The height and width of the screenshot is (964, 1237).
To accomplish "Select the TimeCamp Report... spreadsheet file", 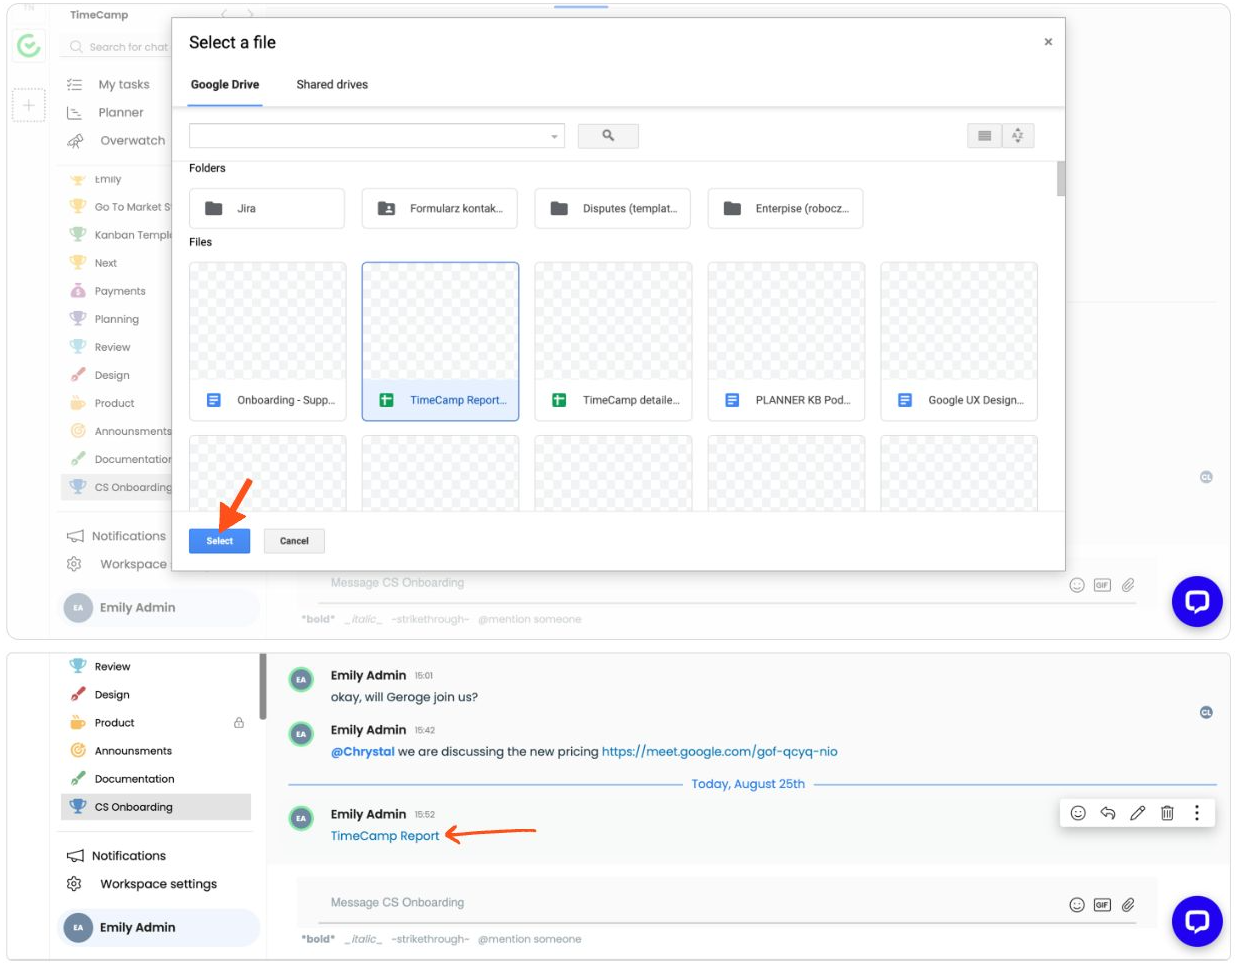I will coord(440,342).
